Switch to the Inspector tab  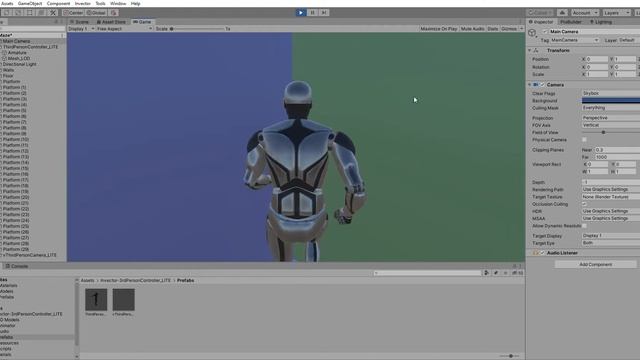pos(541,22)
